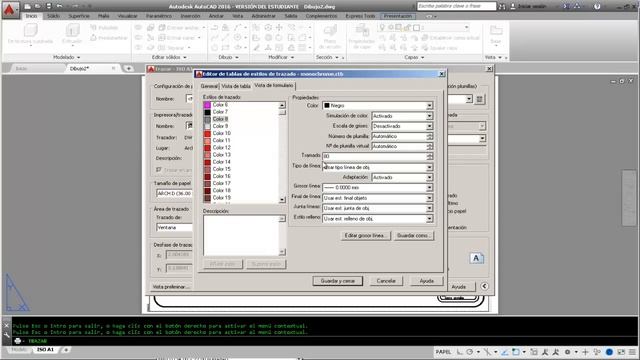Open the Express Tools ribbon tab

pos(360,16)
